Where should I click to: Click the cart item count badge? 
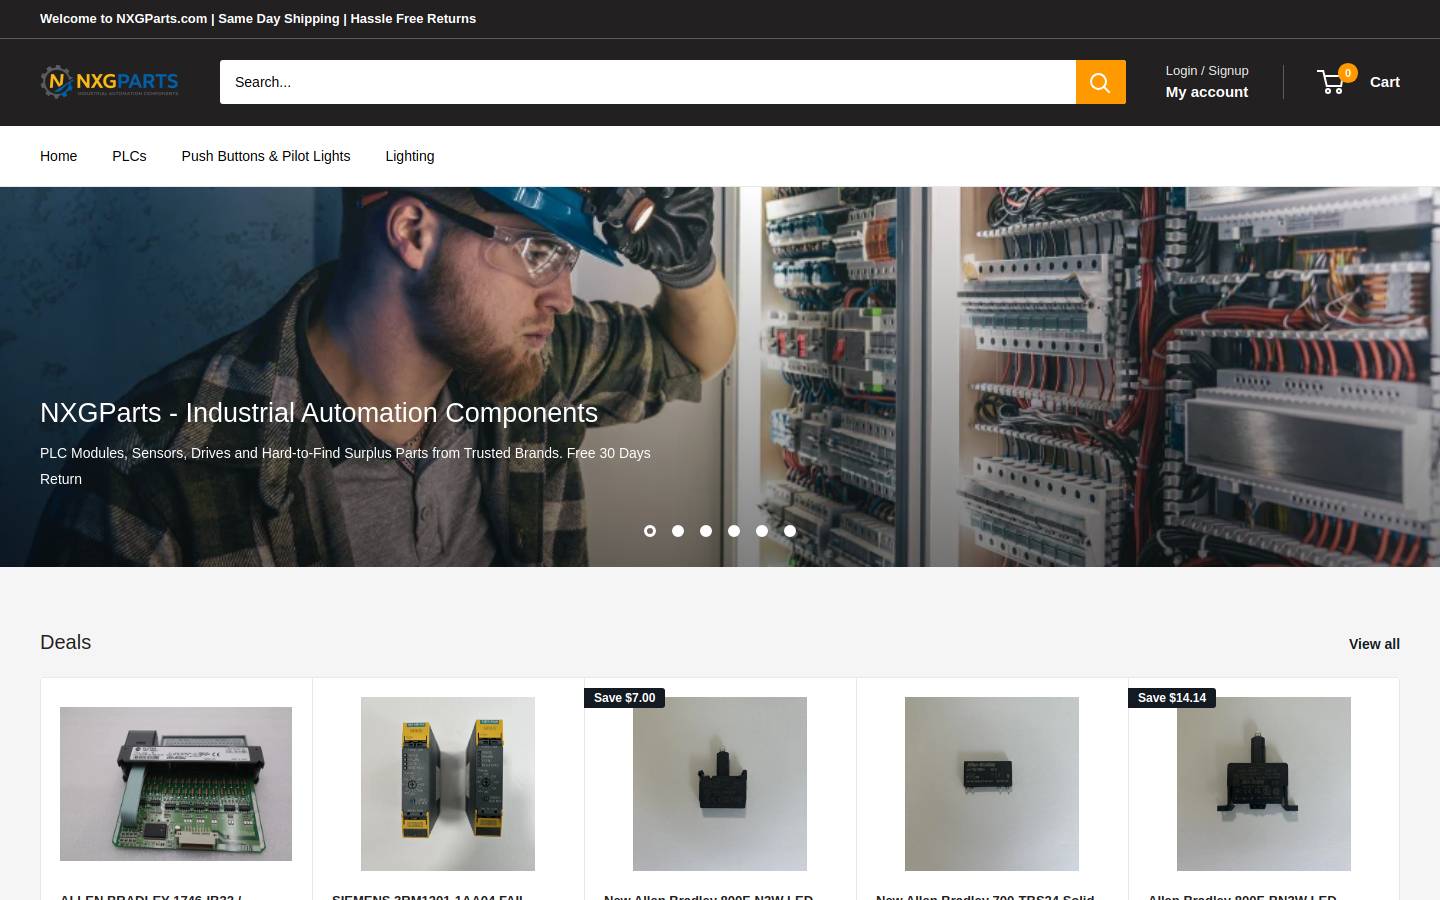(x=1348, y=73)
